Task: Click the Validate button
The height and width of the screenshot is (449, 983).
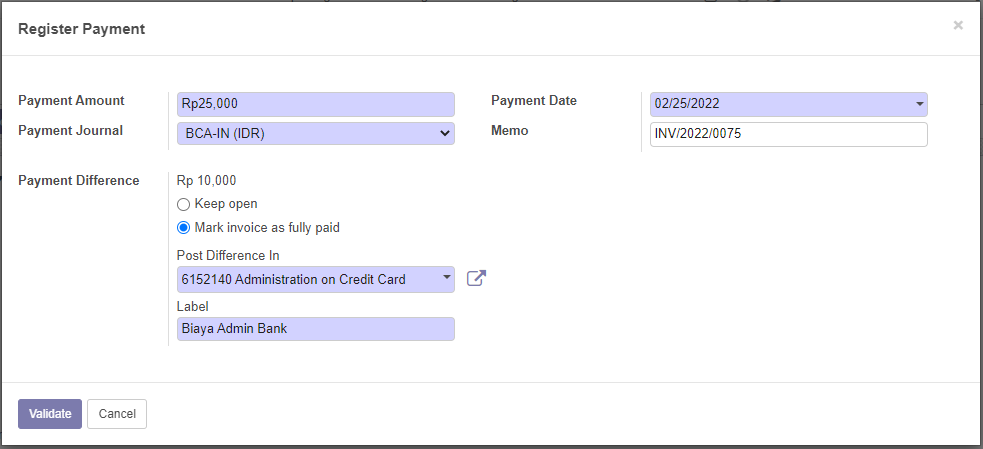Action: [50, 414]
